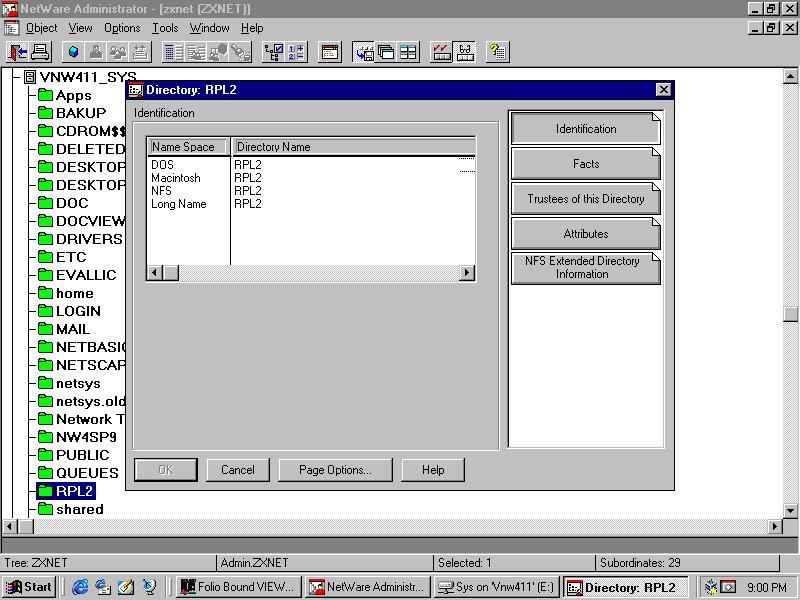The width and height of the screenshot is (800, 600).
Task: Select the LOGIN folder in the tree
Action: [69, 311]
